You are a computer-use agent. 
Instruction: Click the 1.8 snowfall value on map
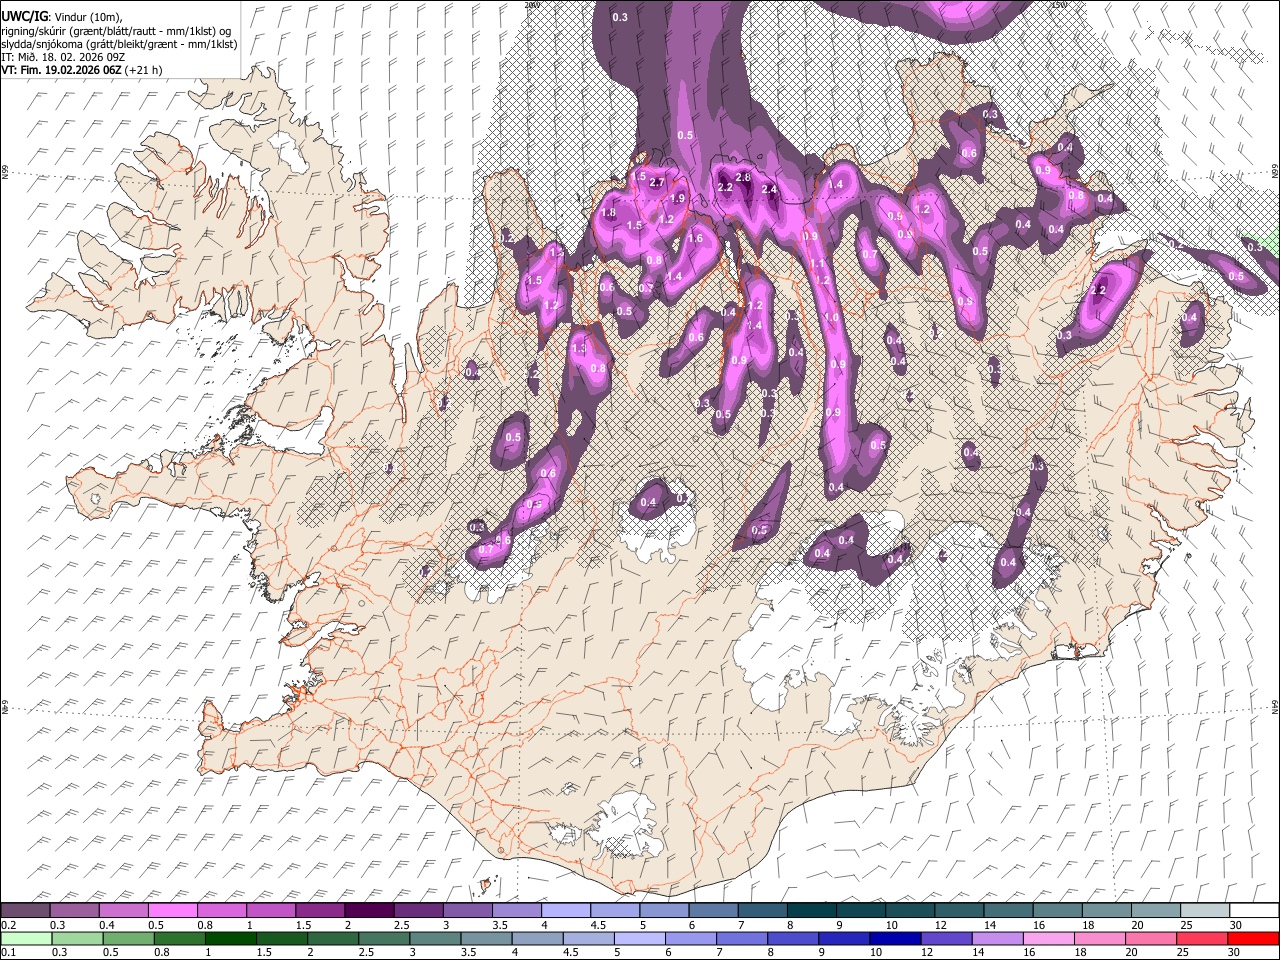pos(608,213)
